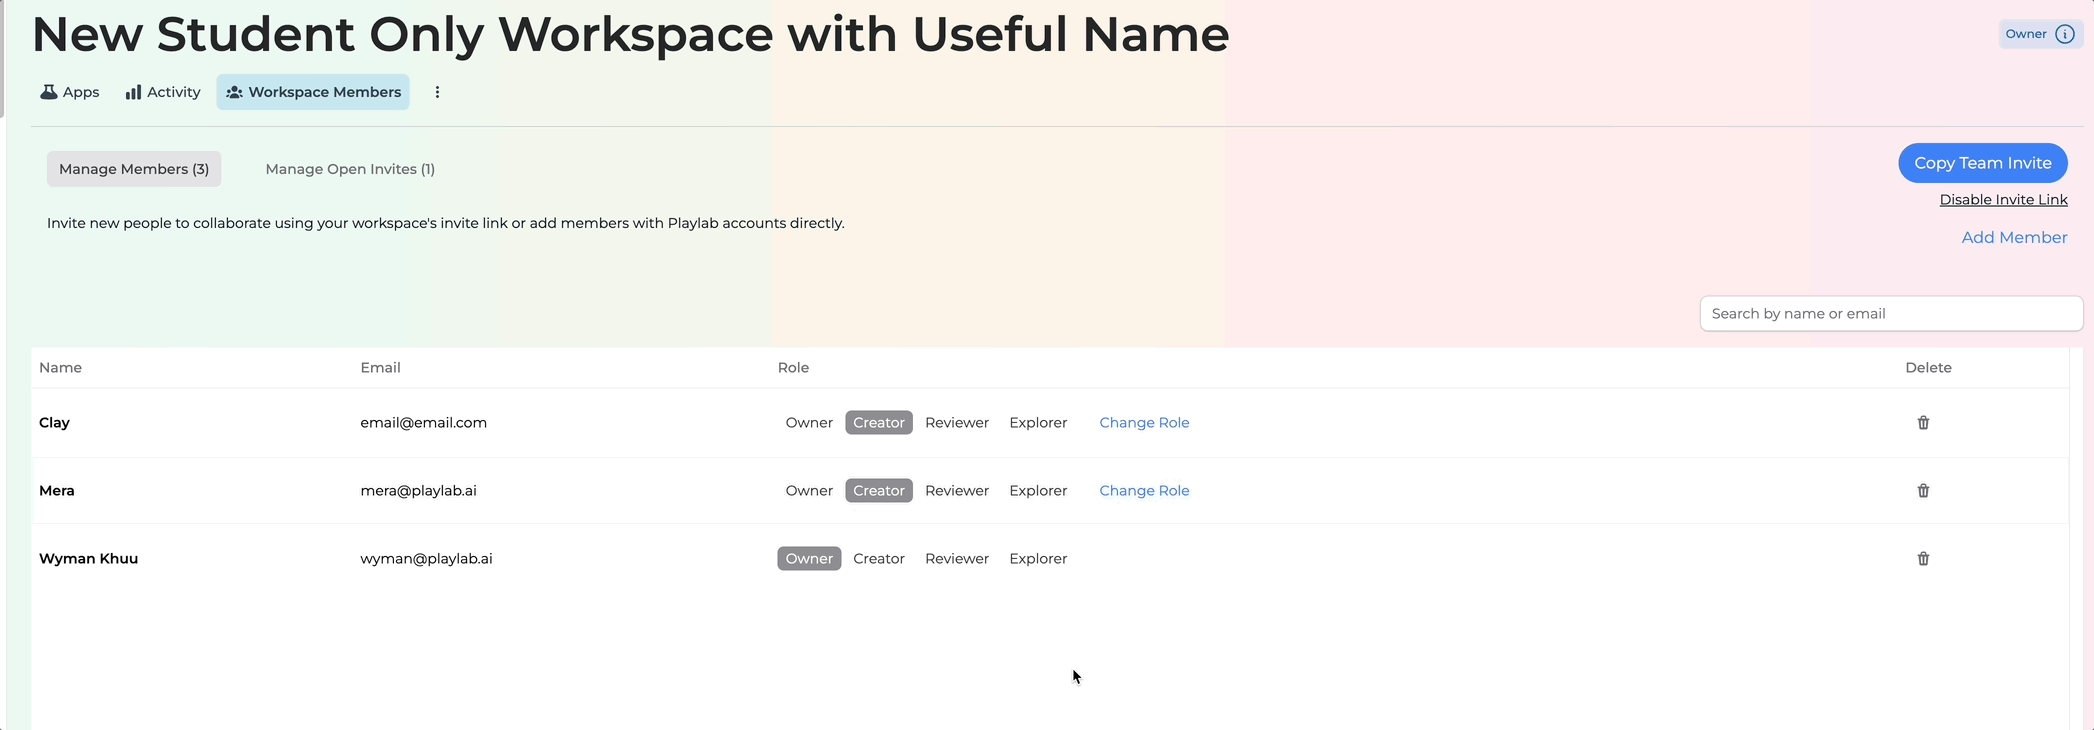
Task: Select Manage Members (3) tab
Action: 134,169
